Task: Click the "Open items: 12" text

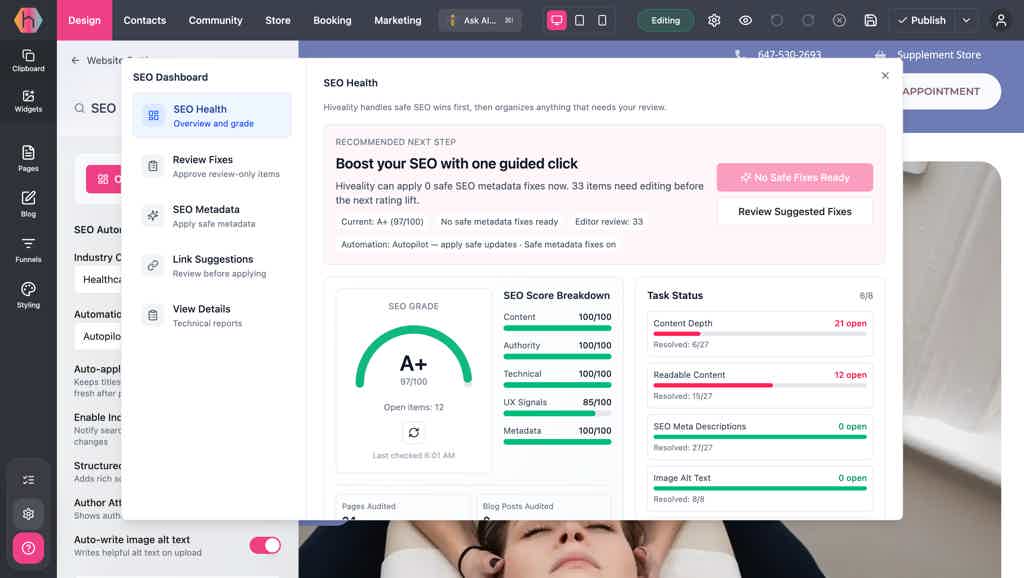Action: 413,407
